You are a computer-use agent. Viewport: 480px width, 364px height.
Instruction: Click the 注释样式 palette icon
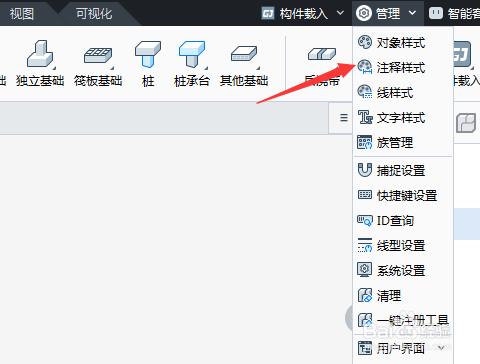pos(365,67)
